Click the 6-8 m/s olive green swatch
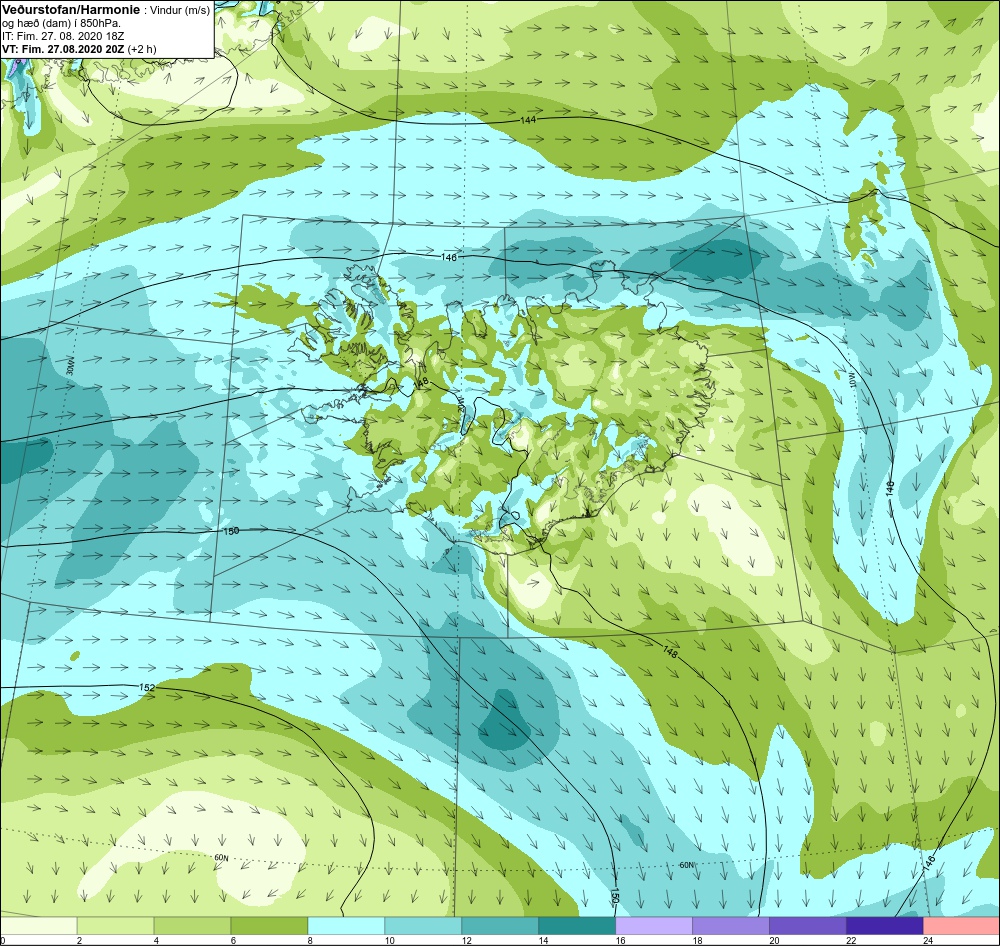Image resolution: width=1000 pixels, height=946 pixels. [269, 925]
